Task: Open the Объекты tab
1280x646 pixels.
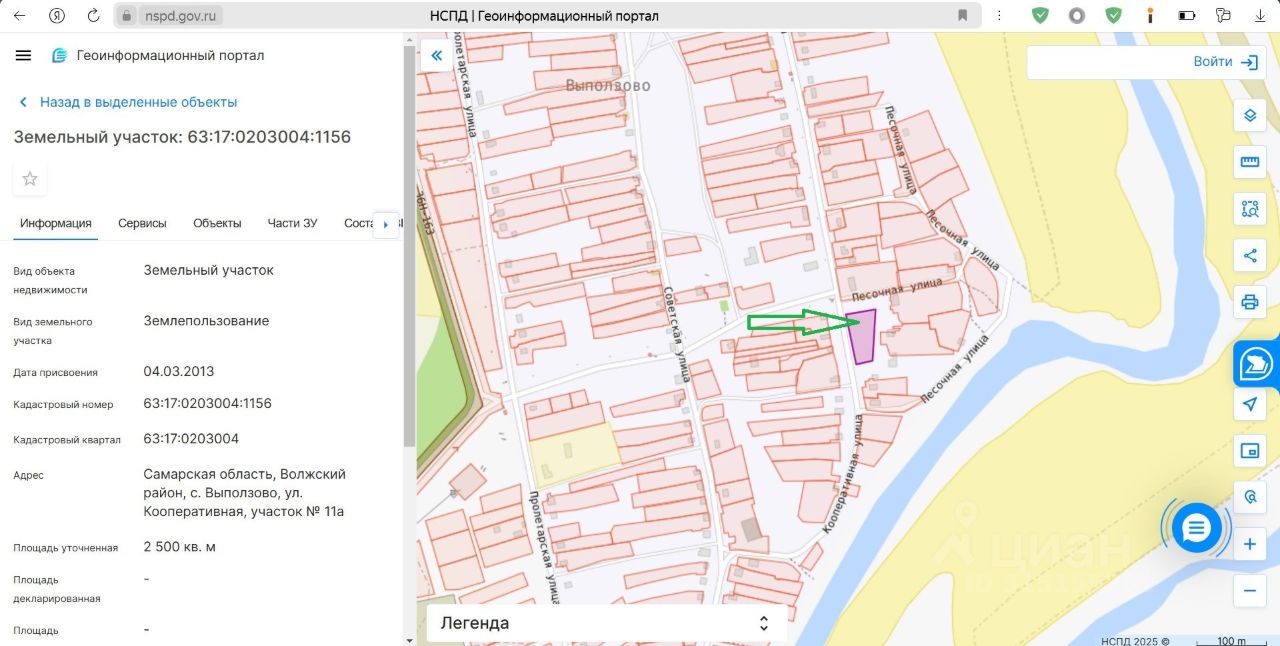Action: click(217, 223)
